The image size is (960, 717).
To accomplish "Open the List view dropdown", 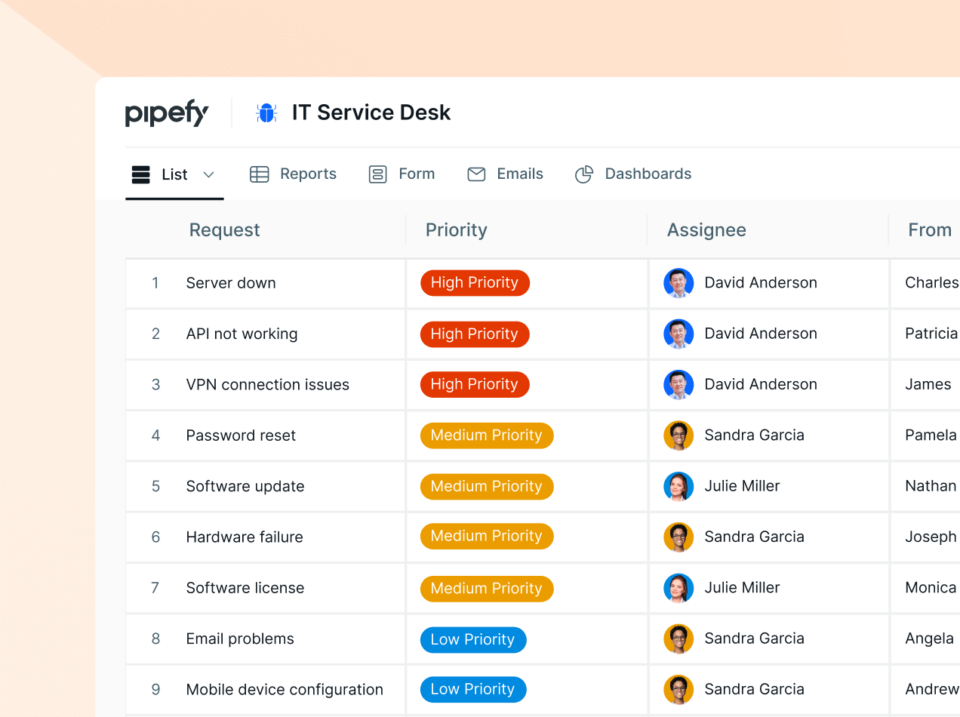I will pyautogui.click(x=210, y=173).
